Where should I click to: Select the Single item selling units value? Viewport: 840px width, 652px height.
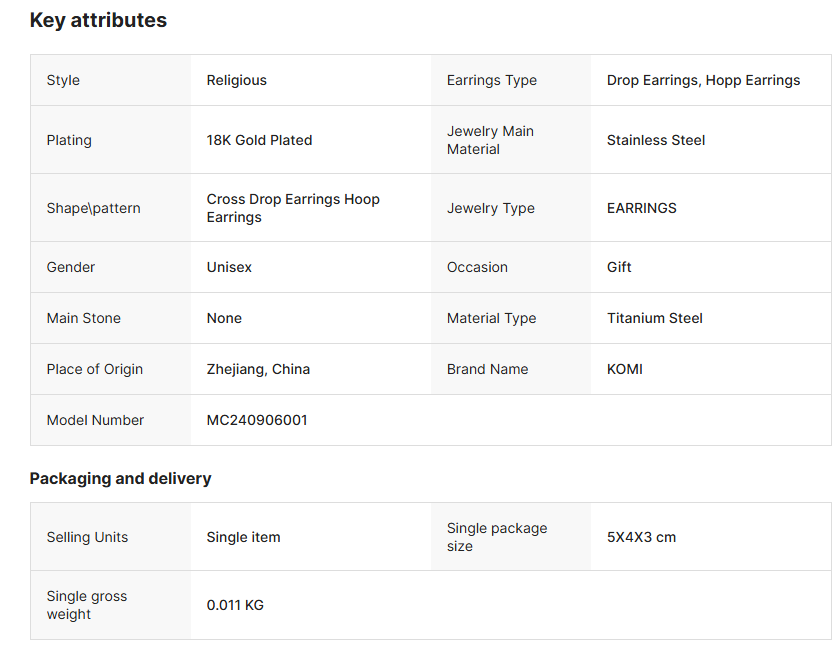243,537
